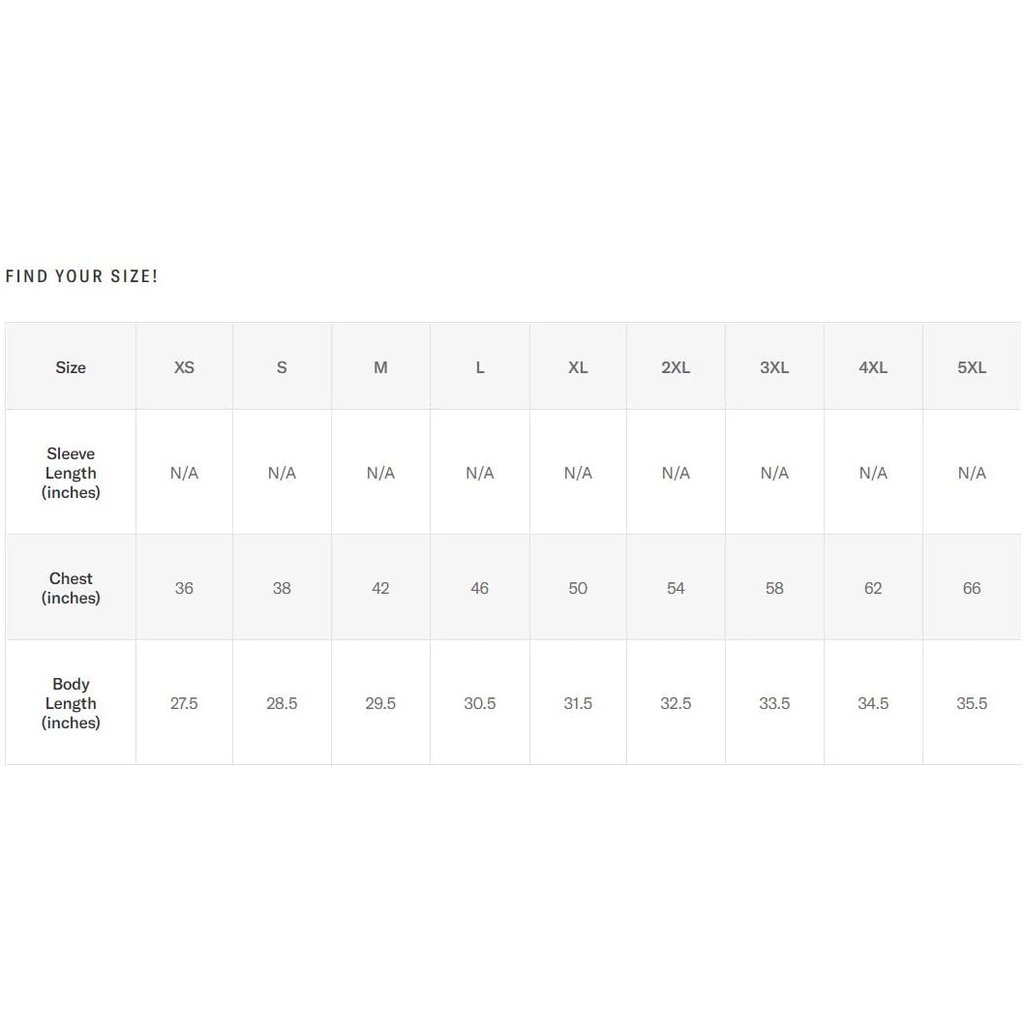Click body length 30.5 for size L

[480, 704]
